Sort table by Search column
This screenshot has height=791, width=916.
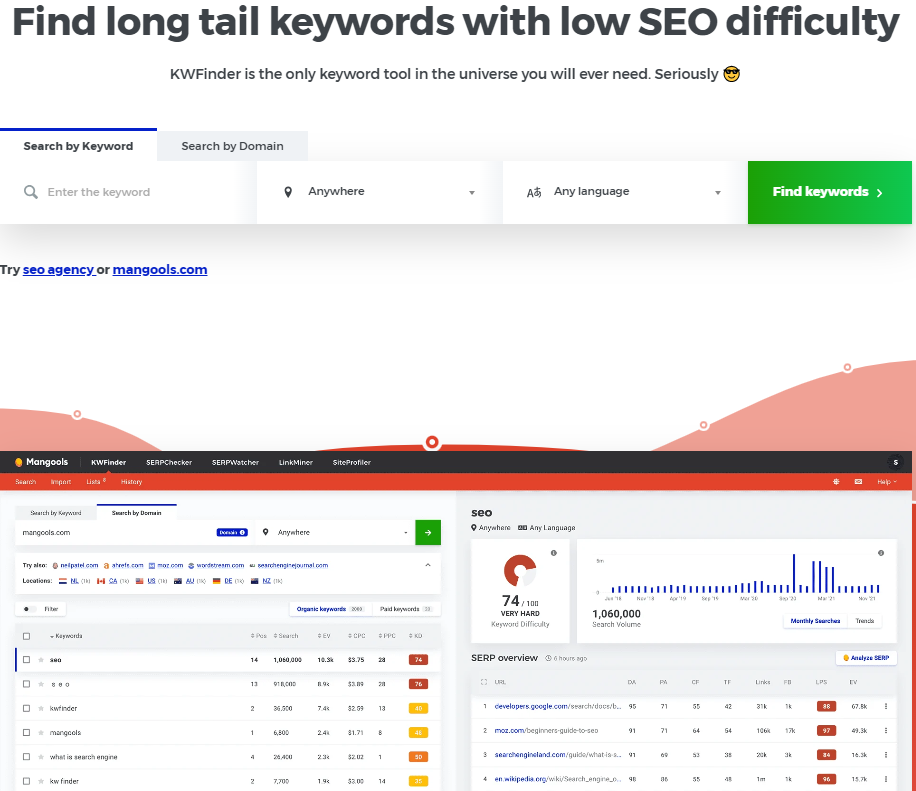tap(286, 636)
